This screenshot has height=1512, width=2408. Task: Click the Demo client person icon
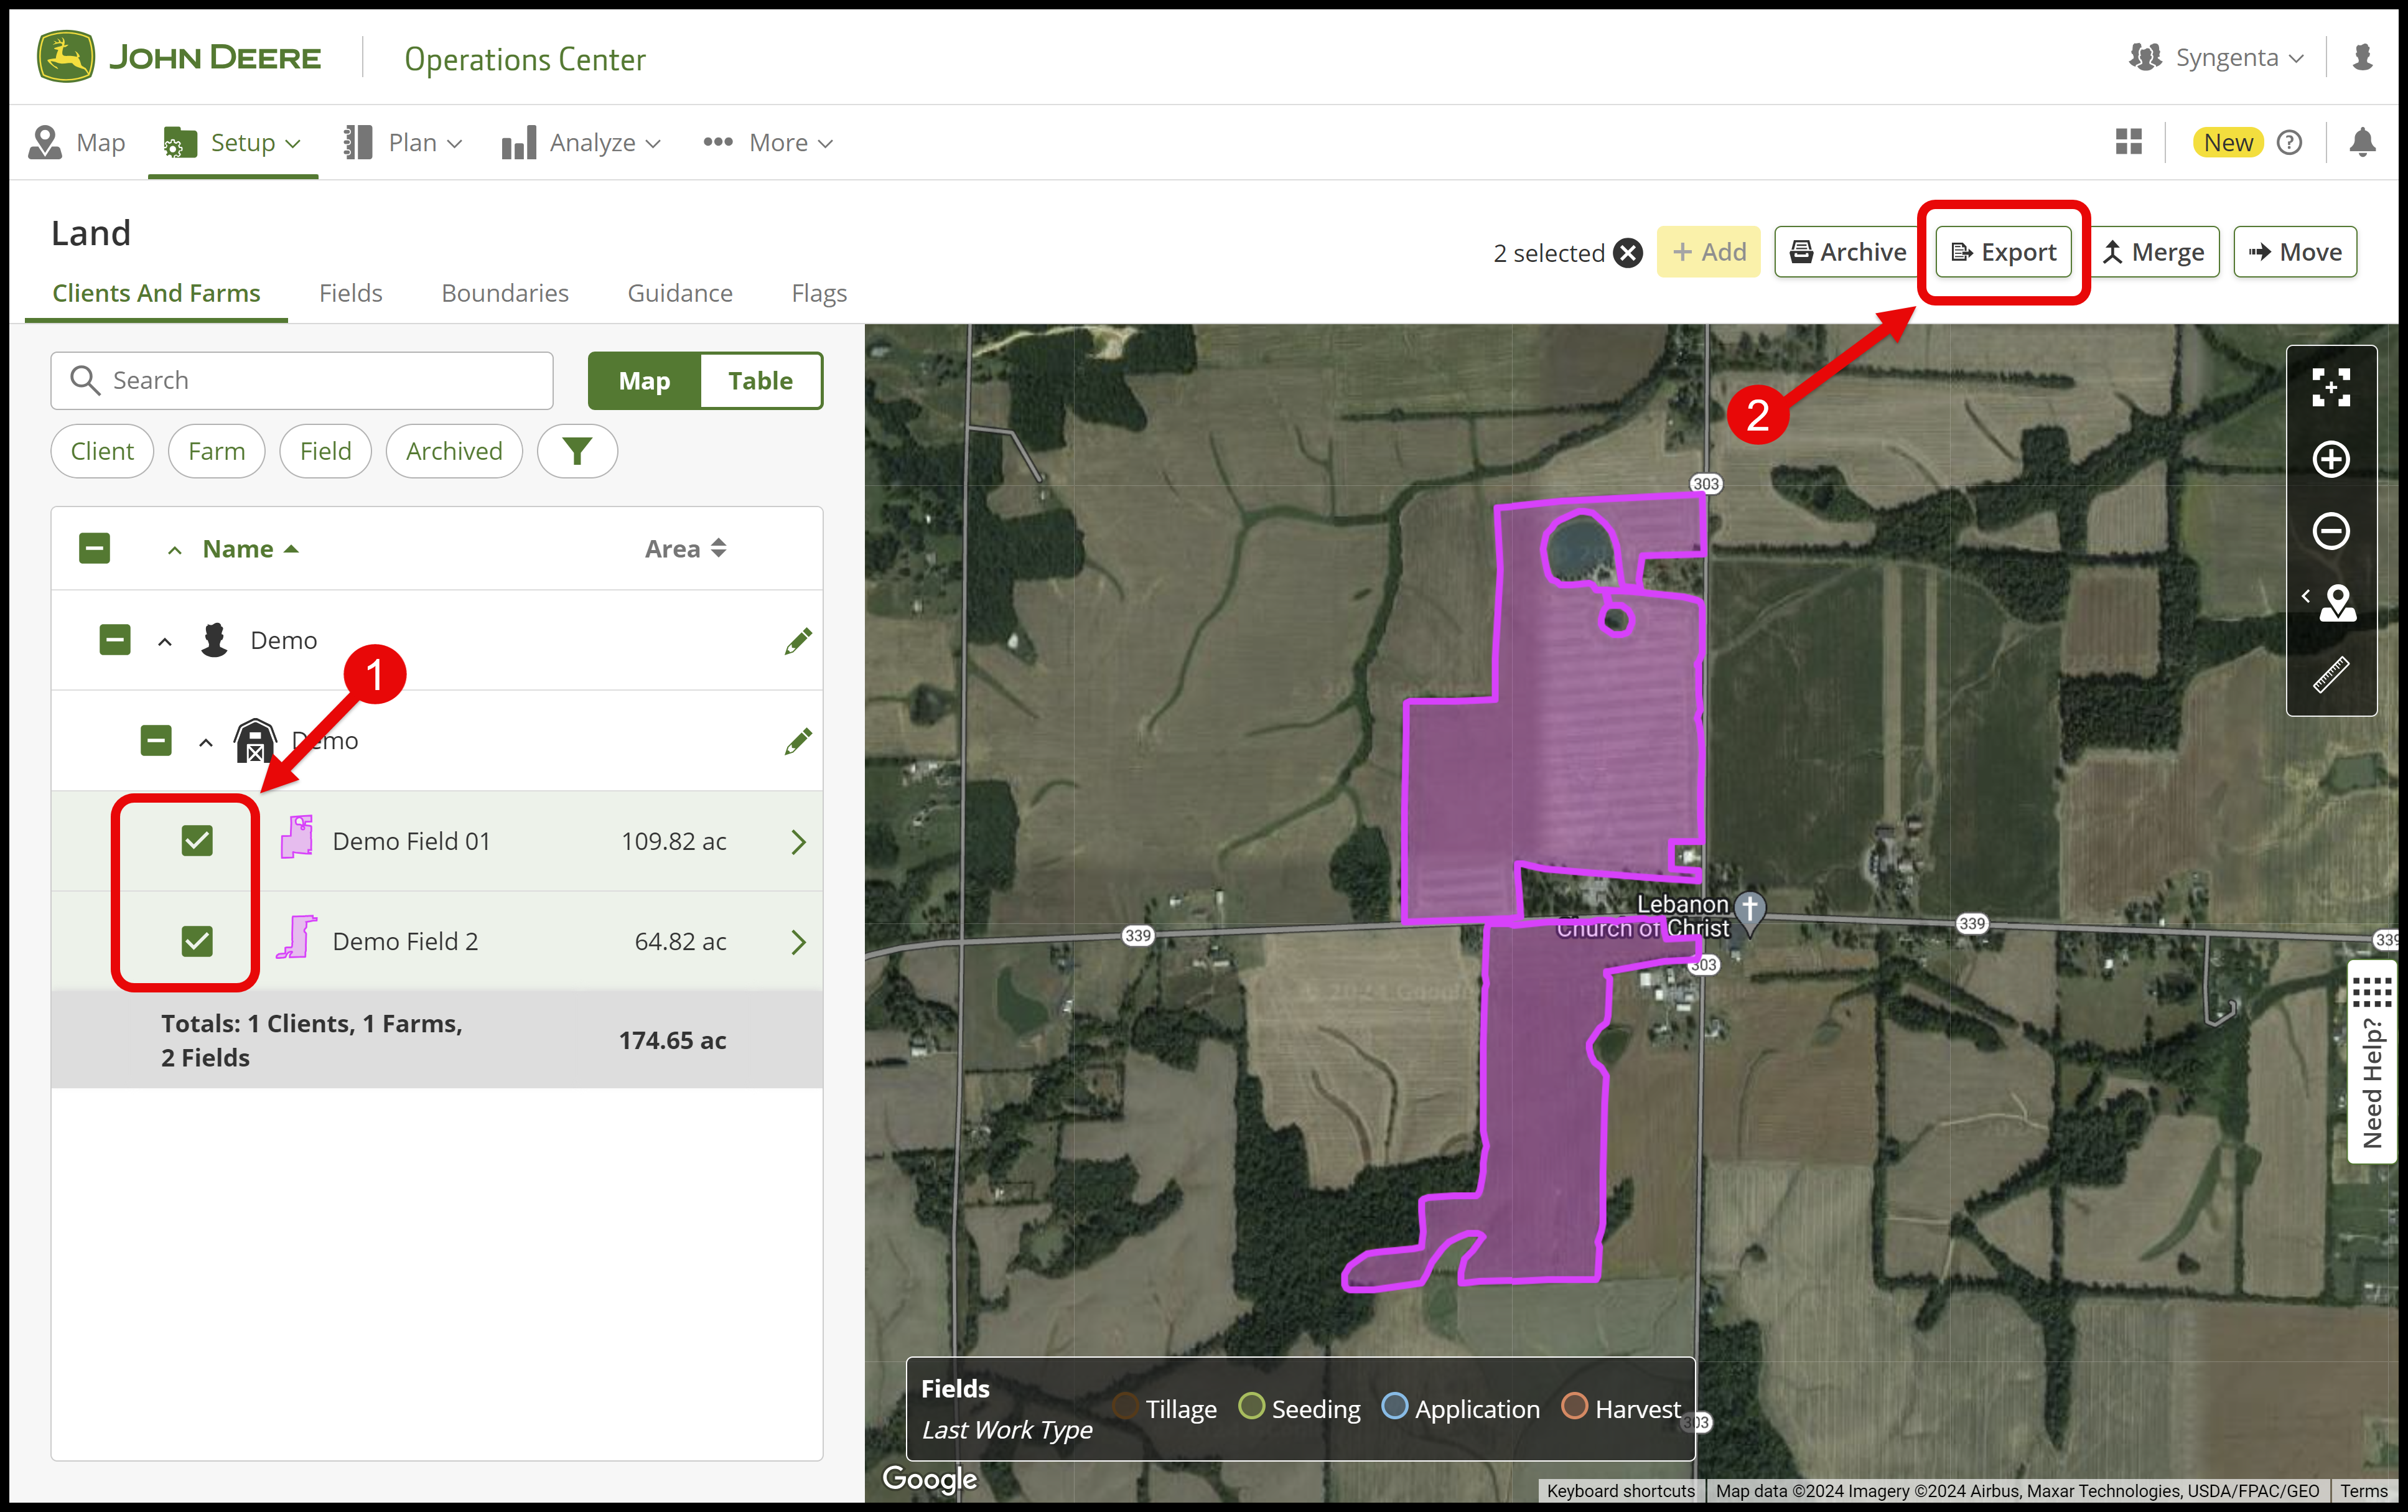(214, 640)
